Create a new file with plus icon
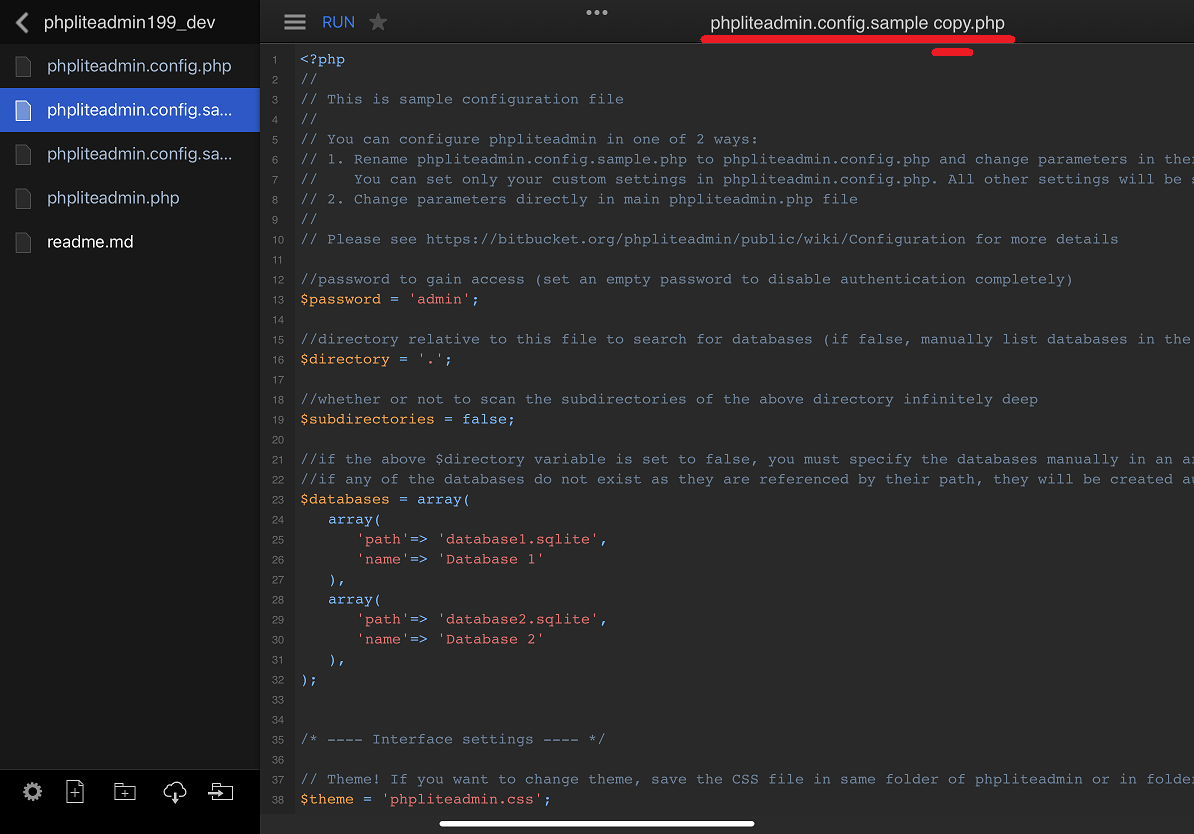The height and width of the screenshot is (834, 1194). tap(75, 792)
